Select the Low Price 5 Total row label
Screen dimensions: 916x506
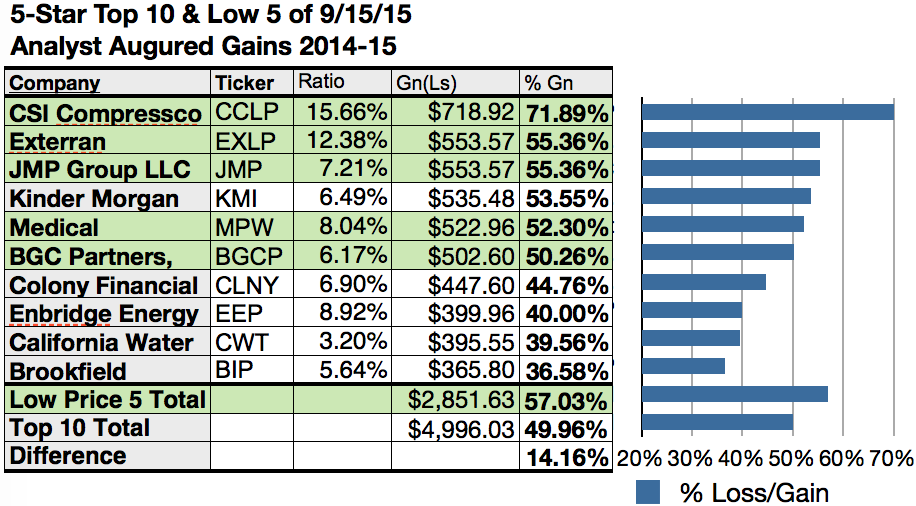(x=107, y=400)
